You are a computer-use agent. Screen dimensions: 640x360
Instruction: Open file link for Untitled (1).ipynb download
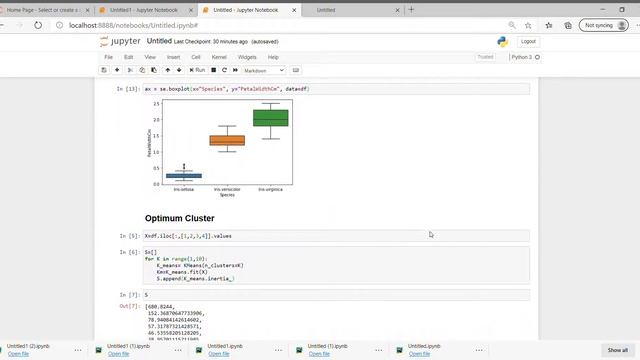pos(319,354)
